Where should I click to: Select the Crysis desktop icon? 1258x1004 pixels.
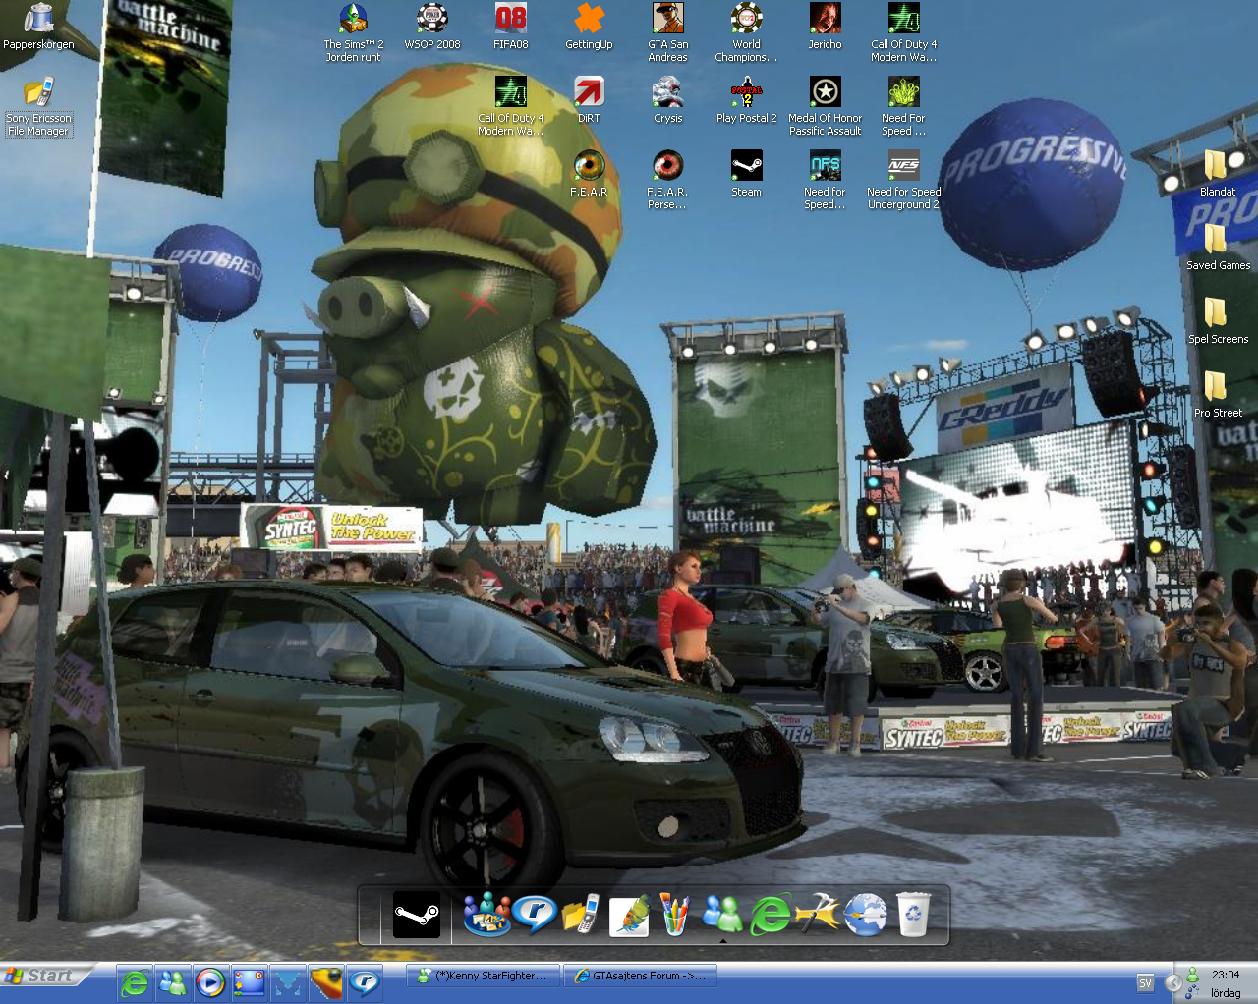[667, 93]
